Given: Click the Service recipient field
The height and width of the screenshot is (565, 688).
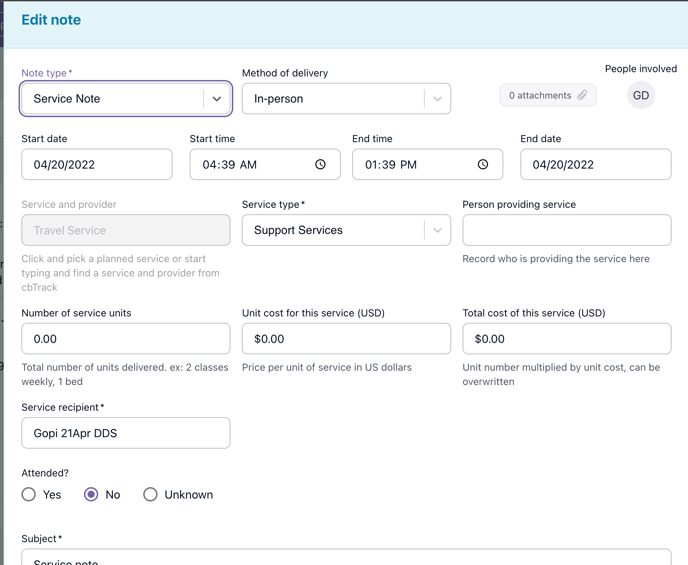Looking at the screenshot, I should point(125,433).
